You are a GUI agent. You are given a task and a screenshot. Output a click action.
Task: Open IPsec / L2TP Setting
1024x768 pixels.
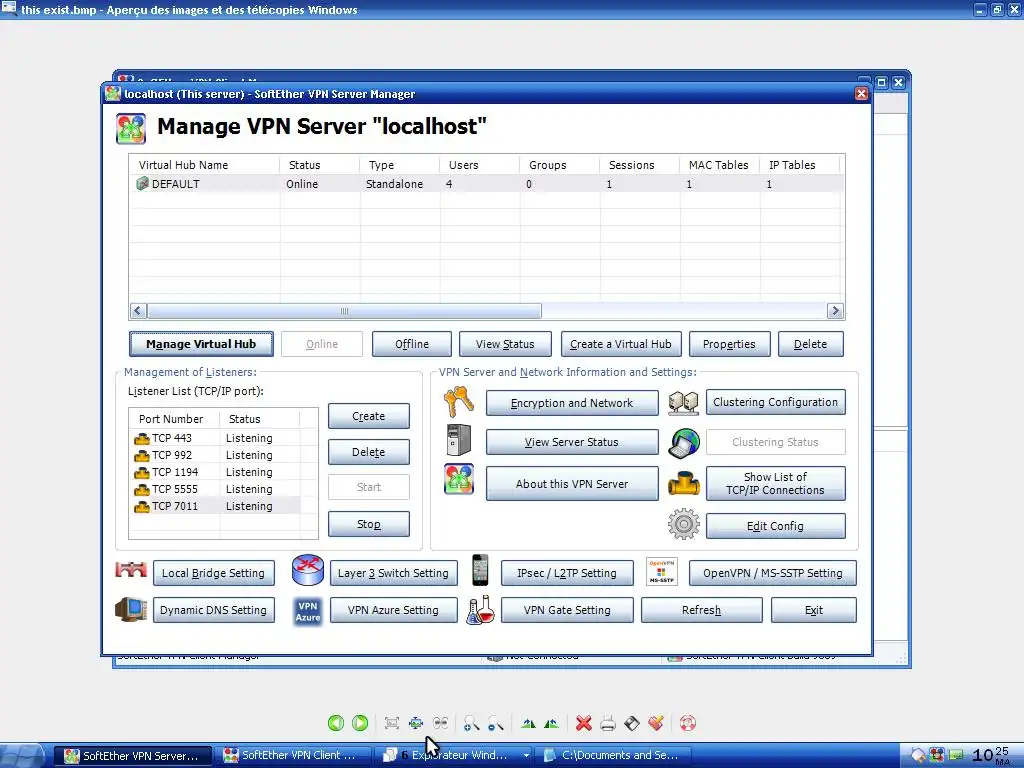567,573
